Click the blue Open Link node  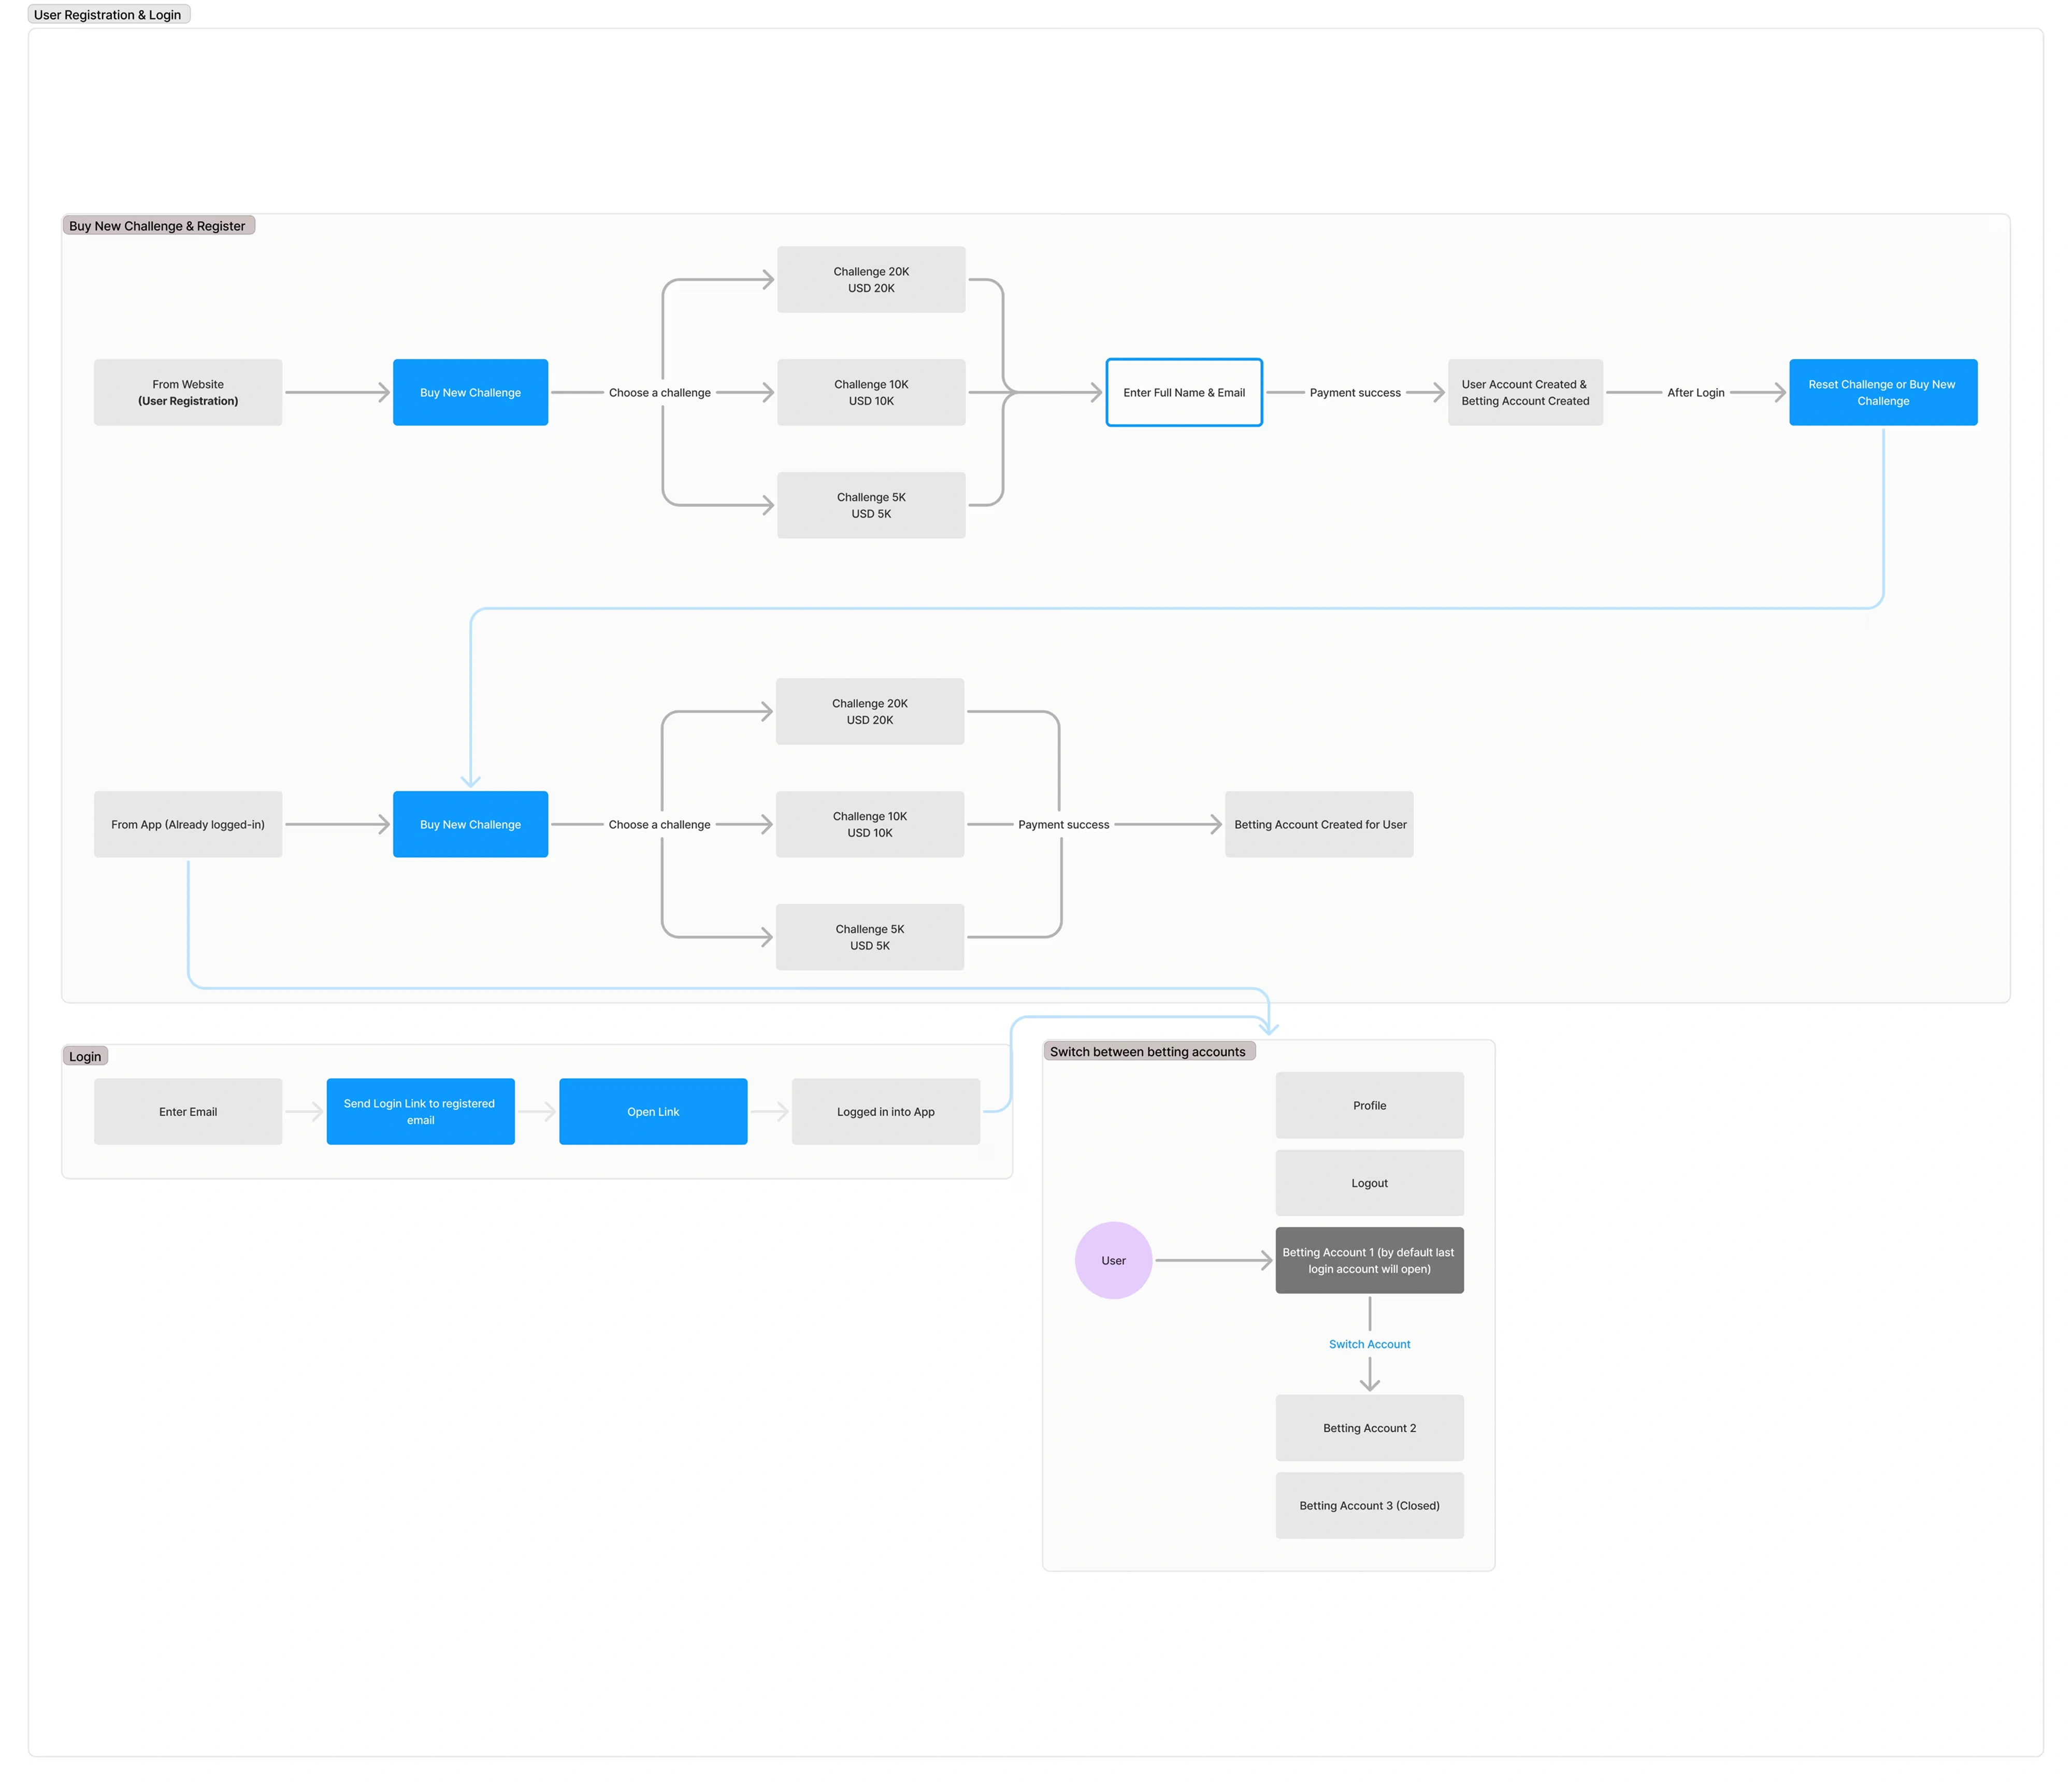point(653,1111)
